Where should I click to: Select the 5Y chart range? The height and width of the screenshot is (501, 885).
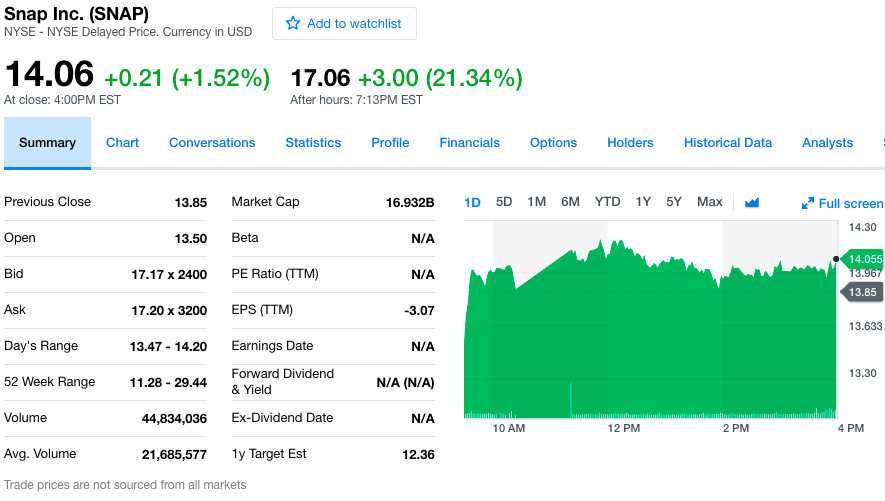click(x=674, y=201)
